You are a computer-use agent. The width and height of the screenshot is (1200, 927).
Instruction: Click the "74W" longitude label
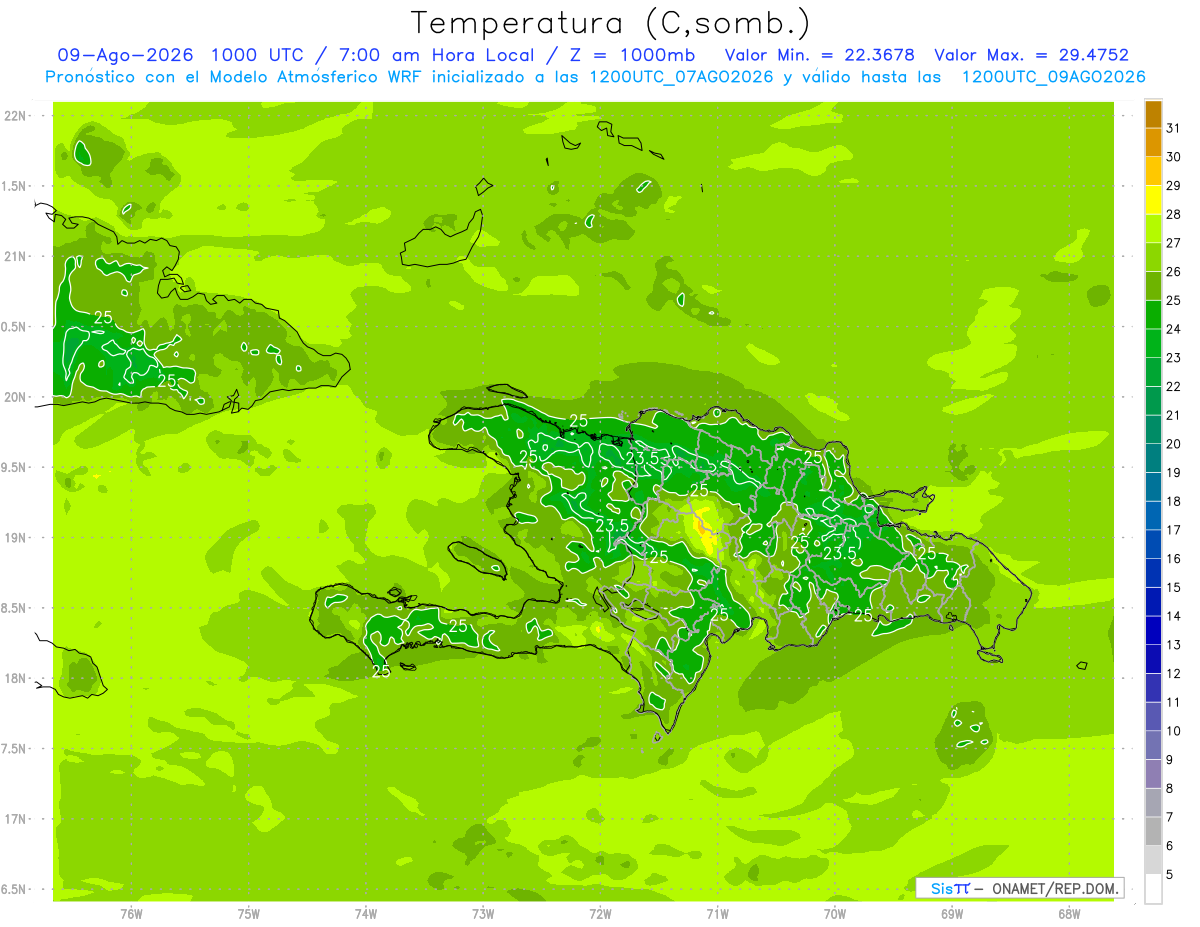[x=366, y=914]
